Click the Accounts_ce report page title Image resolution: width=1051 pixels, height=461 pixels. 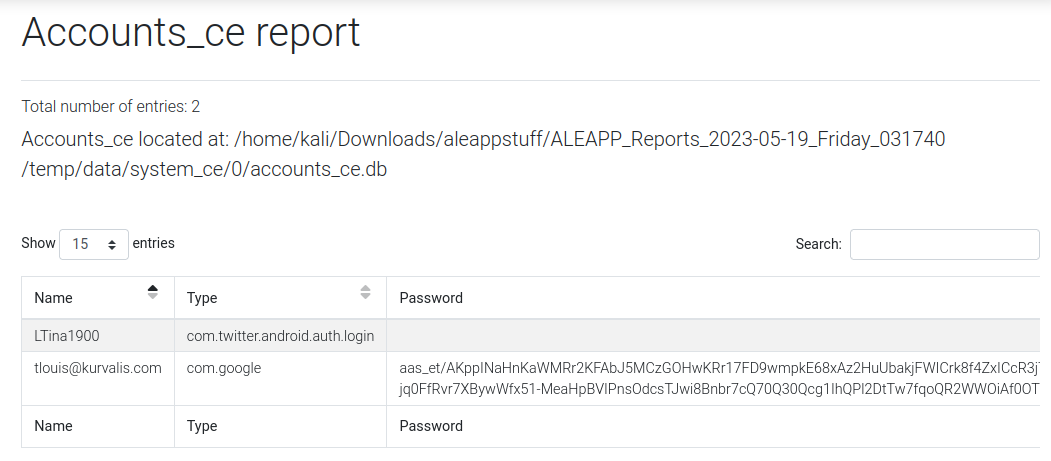click(191, 33)
